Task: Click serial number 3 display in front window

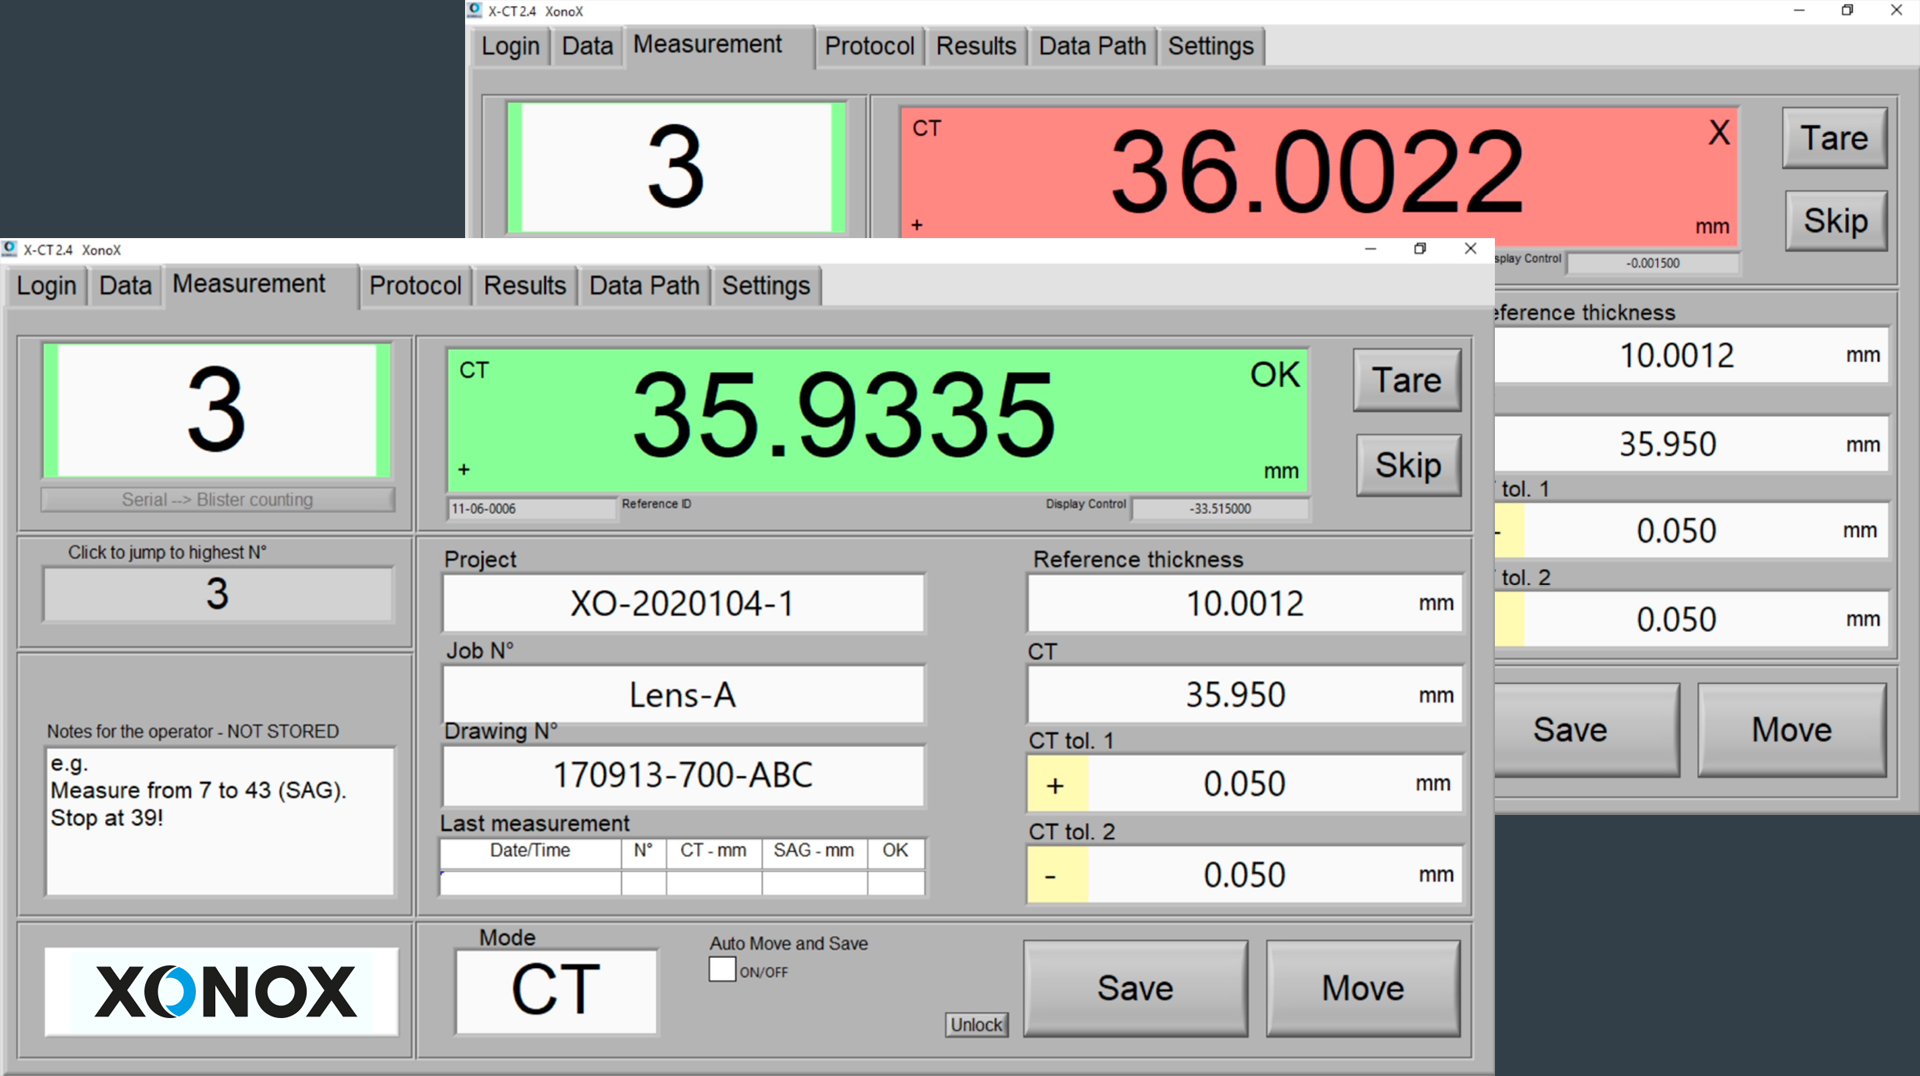Action: pos(217,410)
